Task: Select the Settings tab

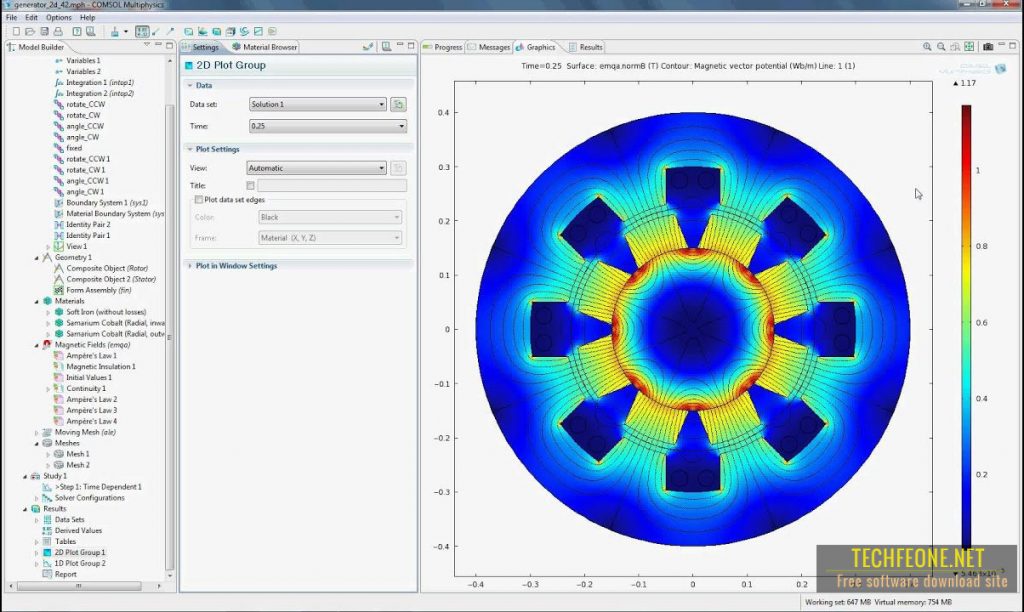Action: click(201, 47)
